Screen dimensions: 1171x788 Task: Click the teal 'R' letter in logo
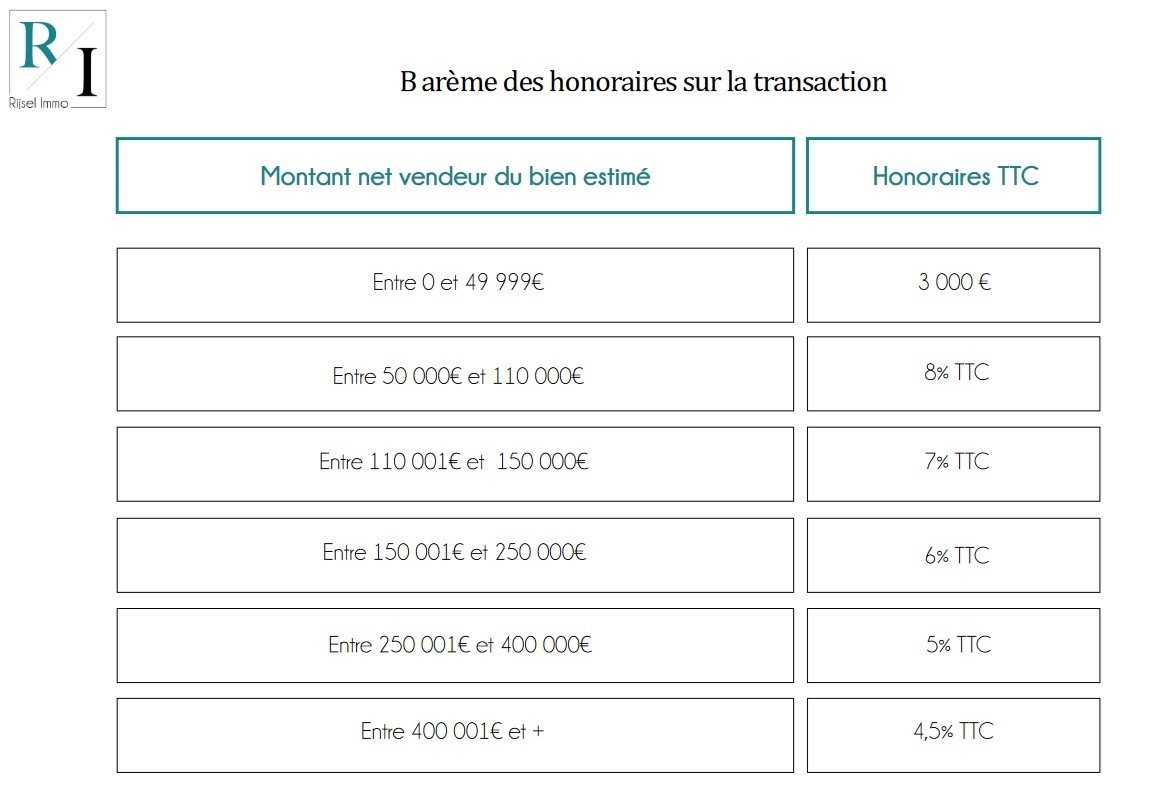[39, 45]
